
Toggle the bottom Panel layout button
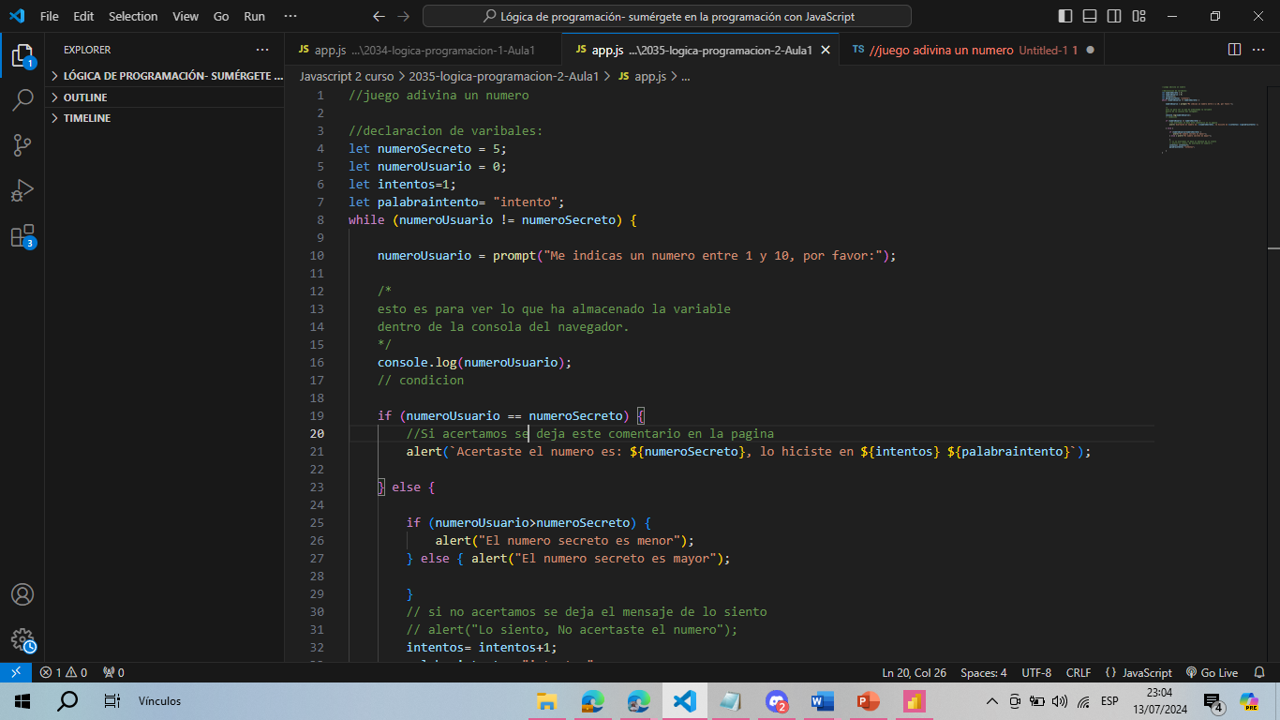coord(1089,16)
